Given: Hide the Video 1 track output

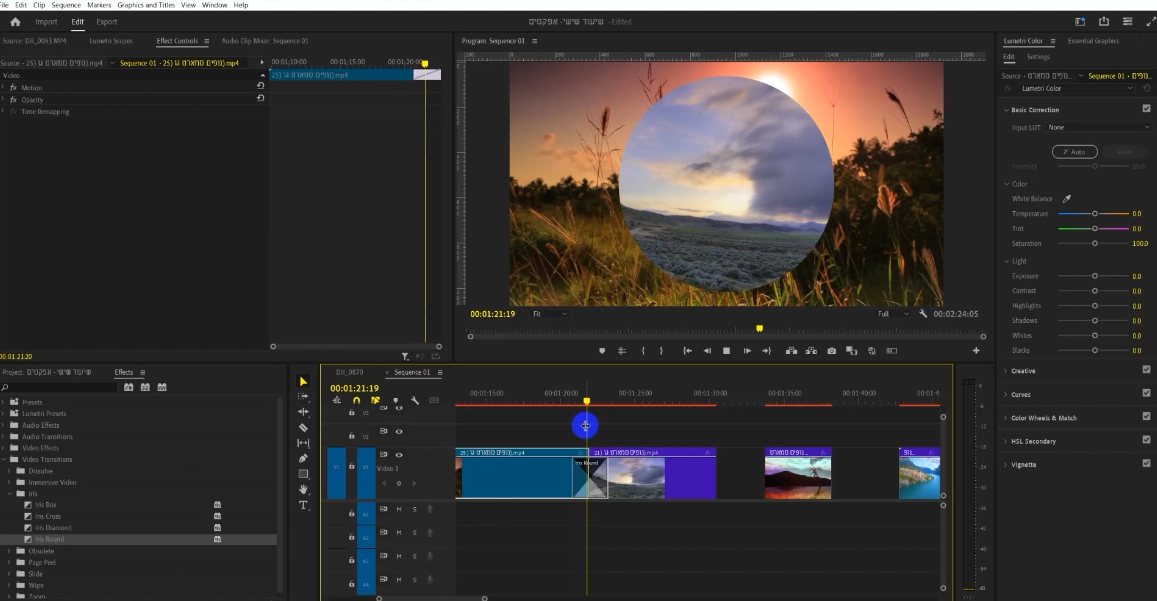Looking at the screenshot, I should (399, 455).
